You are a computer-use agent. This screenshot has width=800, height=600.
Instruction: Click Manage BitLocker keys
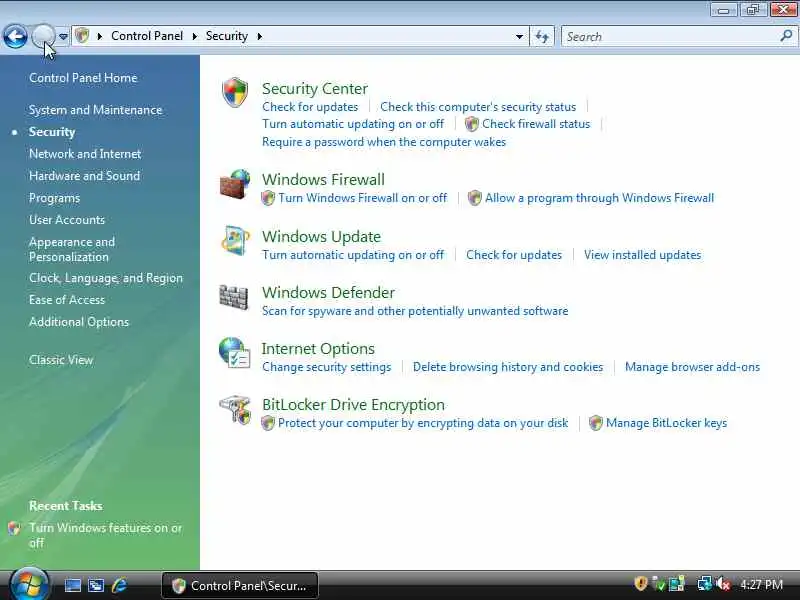tap(666, 423)
